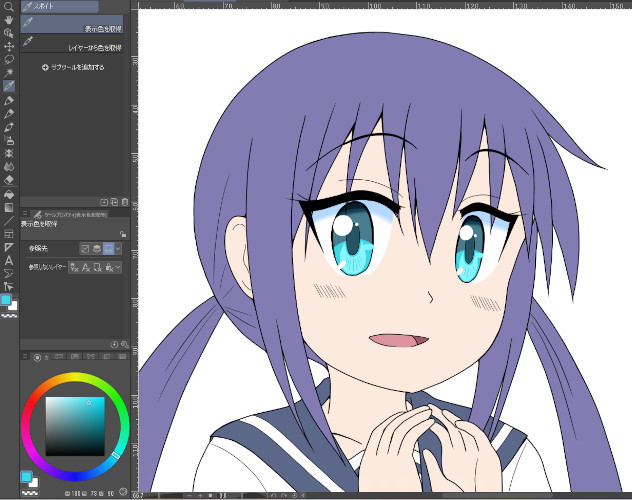Select the Eyedropper tool in toolbar
The image size is (632, 500).
(8, 86)
